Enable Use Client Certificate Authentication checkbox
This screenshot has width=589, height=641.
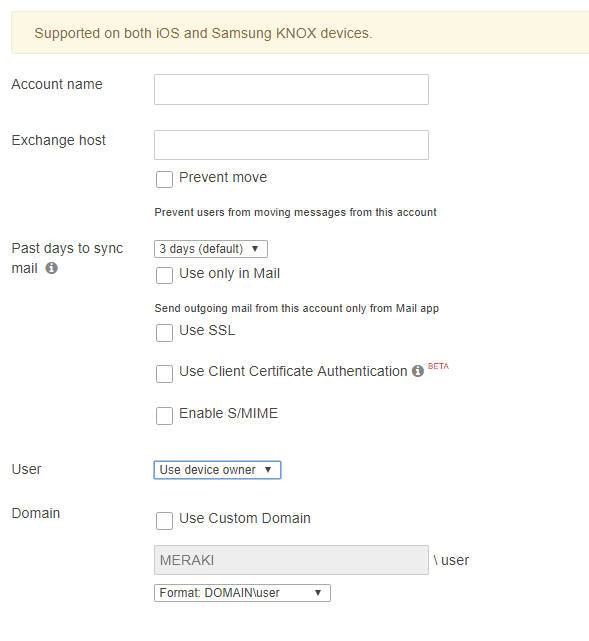(164, 374)
